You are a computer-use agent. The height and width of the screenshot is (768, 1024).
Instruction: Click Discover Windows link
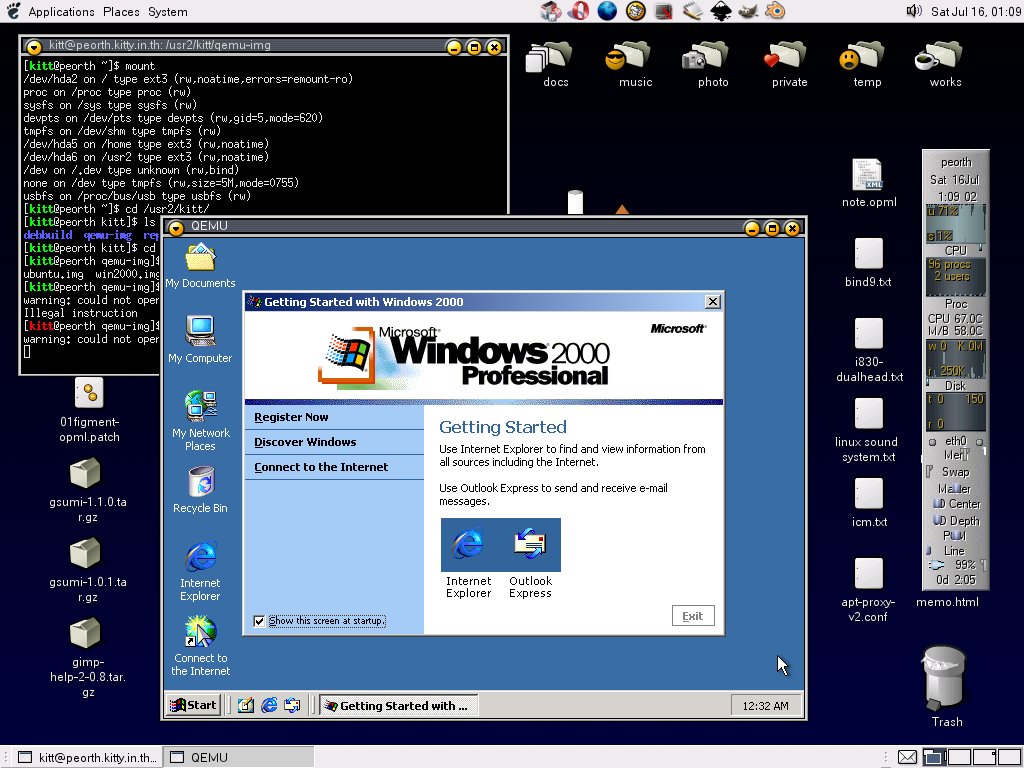[305, 442]
